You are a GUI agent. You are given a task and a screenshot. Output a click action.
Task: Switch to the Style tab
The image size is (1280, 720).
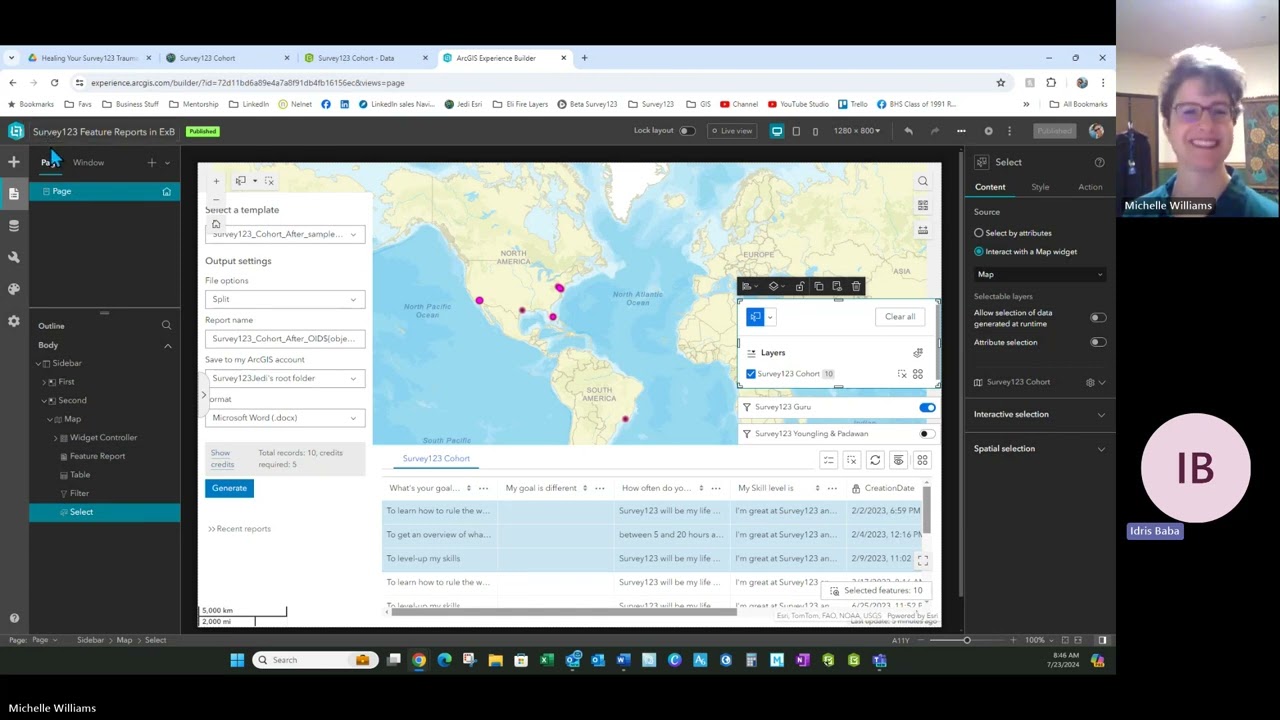pos(1040,187)
